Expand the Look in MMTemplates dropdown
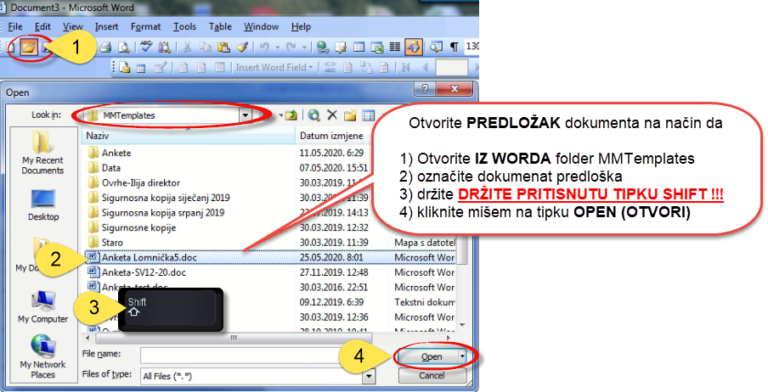Screen dimensions: 768x392 pos(245,116)
